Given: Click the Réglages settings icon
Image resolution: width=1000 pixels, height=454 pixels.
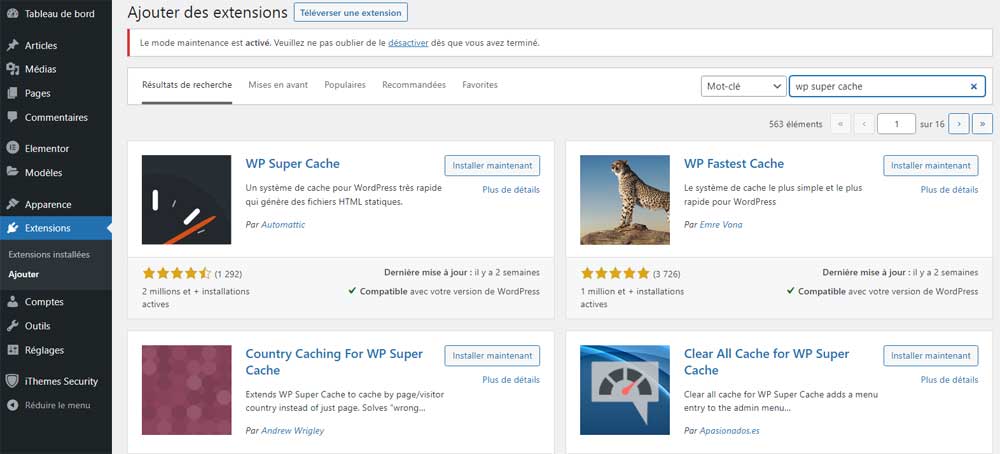Looking at the screenshot, I should click(12, 350).
